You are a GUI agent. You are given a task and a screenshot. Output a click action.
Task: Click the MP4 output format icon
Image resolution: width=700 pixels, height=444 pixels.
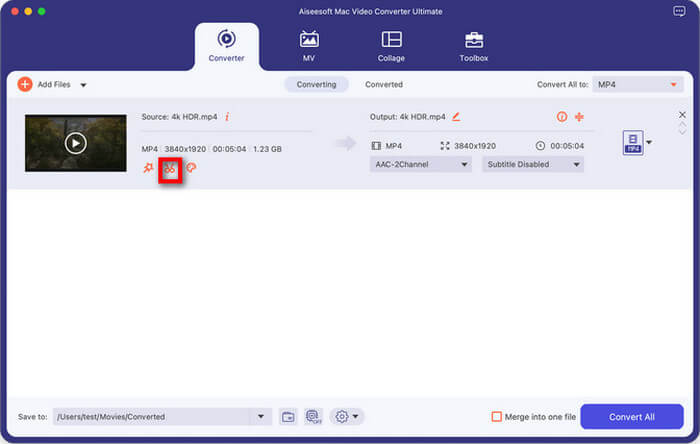click(x=633, y=142)
